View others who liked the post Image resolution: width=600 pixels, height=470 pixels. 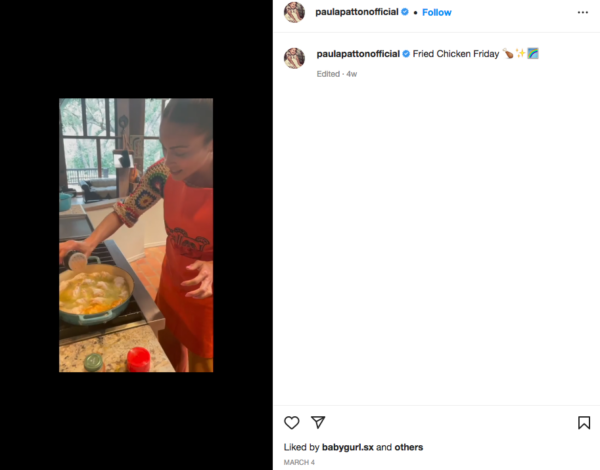click(x=409, y=447)
